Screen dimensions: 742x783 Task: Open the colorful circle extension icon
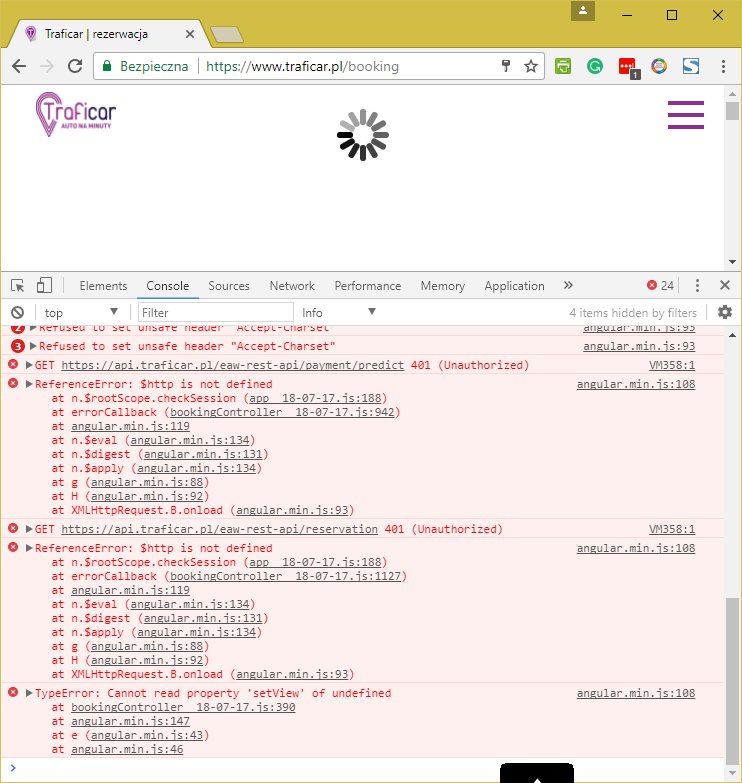coord(659,66)
